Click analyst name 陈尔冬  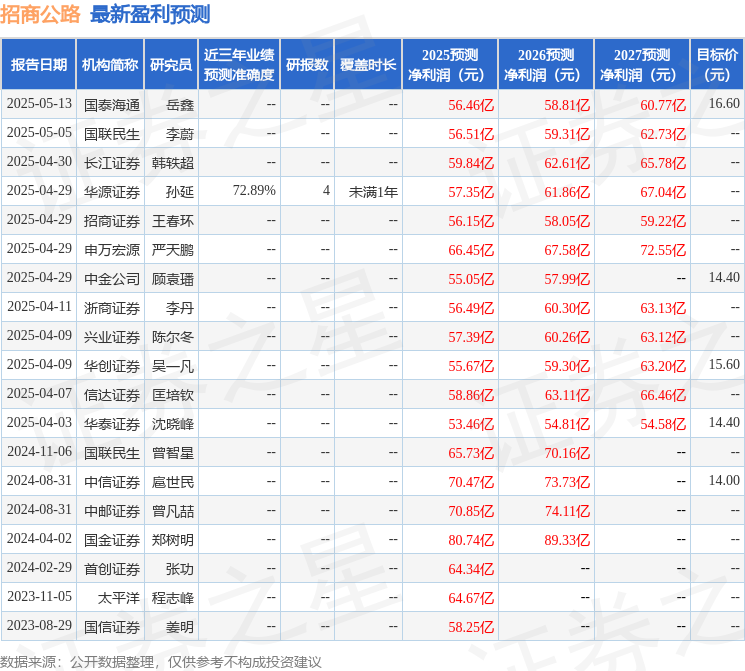click(173, 336)
